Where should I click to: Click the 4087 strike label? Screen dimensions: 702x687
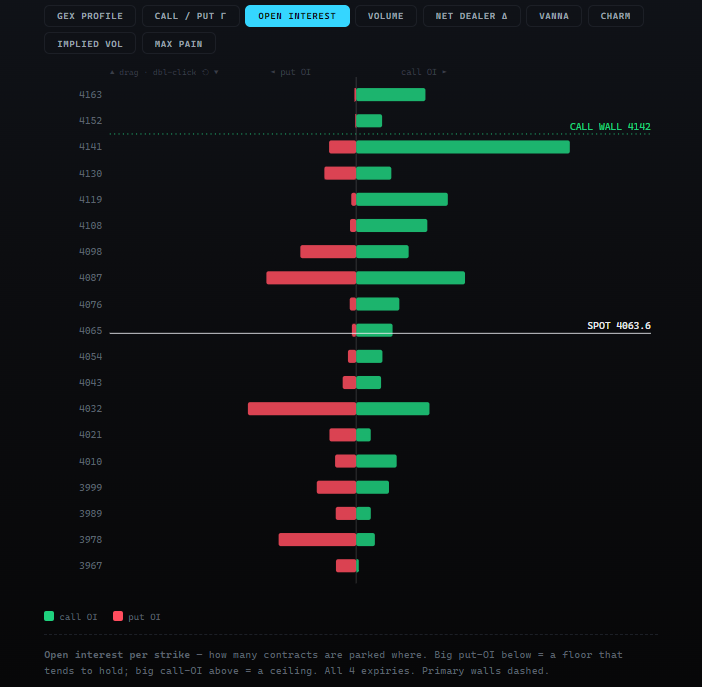(90, 278)
